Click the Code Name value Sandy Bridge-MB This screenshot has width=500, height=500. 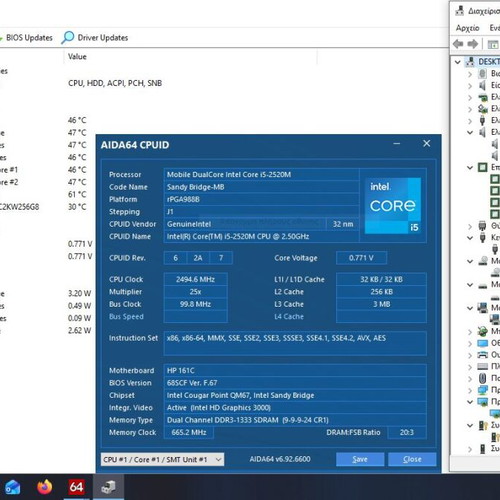click(x=261, y=187)
